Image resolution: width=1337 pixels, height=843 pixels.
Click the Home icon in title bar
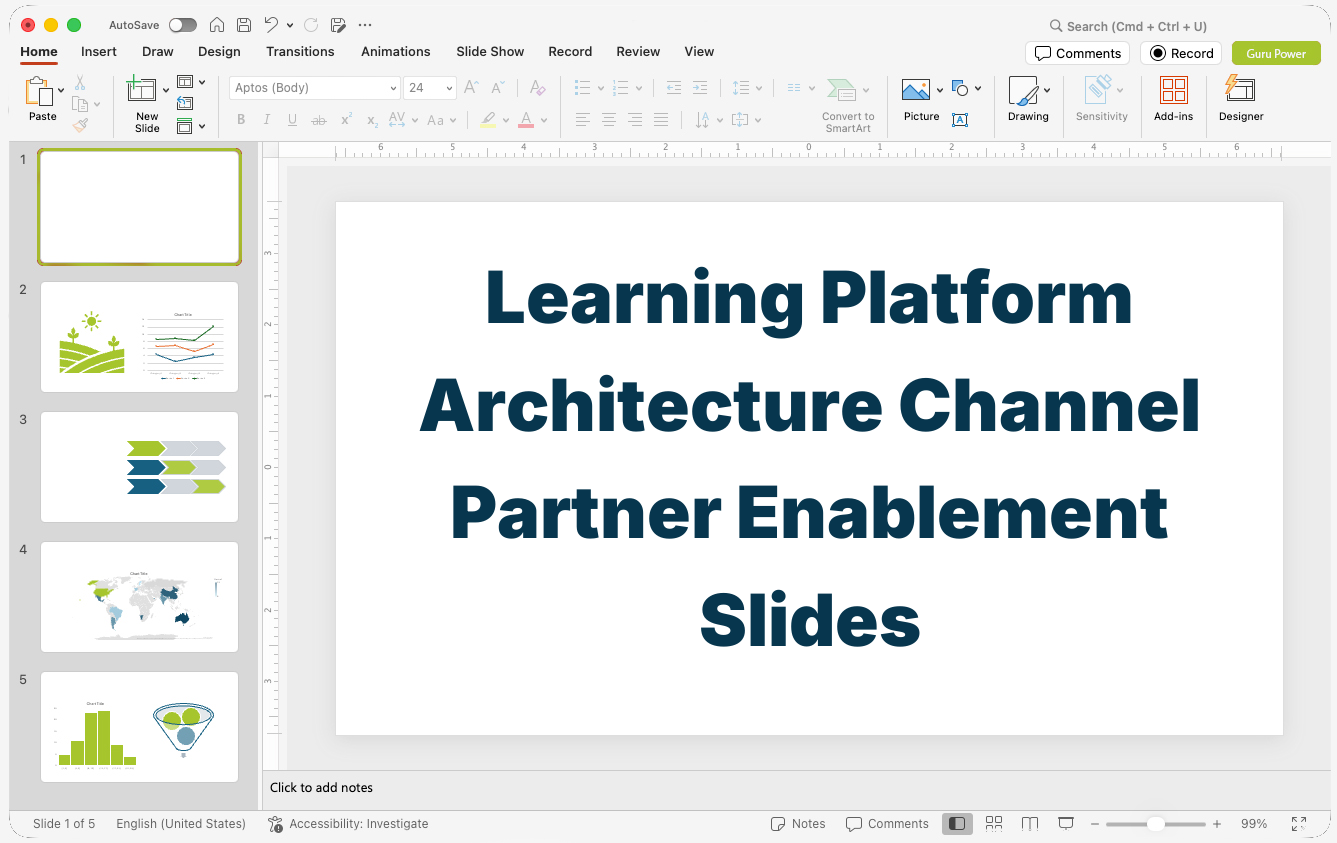pyautogui.click(x=217, y=25)
